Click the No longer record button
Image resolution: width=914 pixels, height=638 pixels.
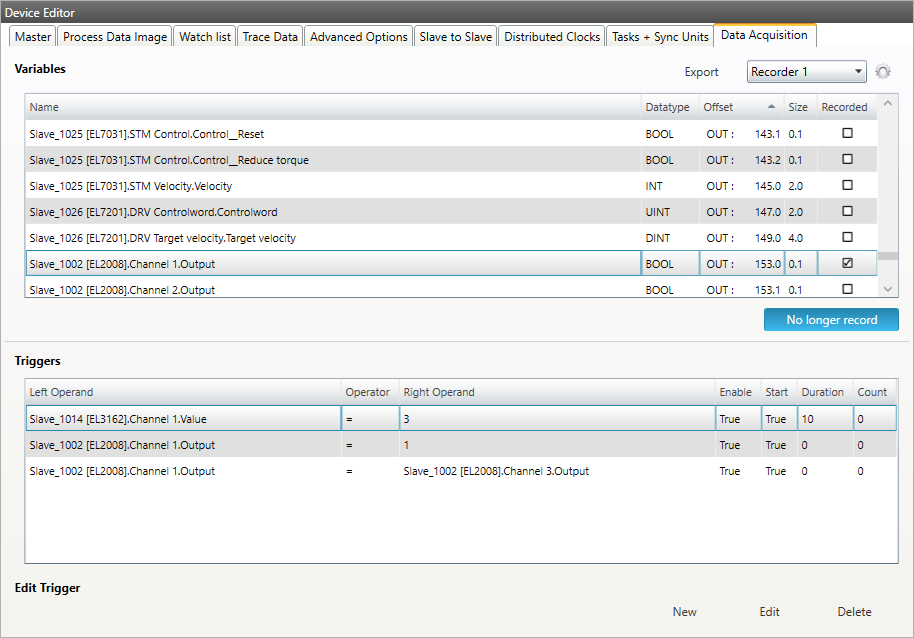click(831, 320)
